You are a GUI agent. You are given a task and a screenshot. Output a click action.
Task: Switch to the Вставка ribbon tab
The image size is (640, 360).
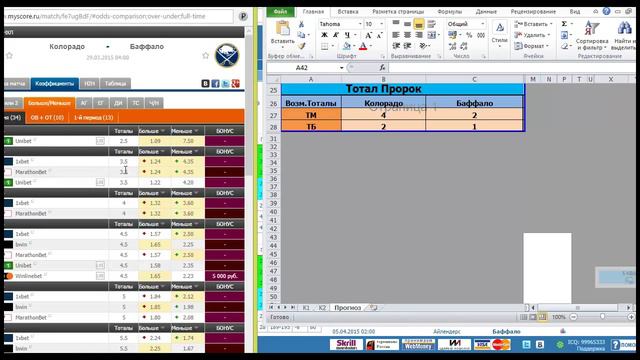pos(348,11)
